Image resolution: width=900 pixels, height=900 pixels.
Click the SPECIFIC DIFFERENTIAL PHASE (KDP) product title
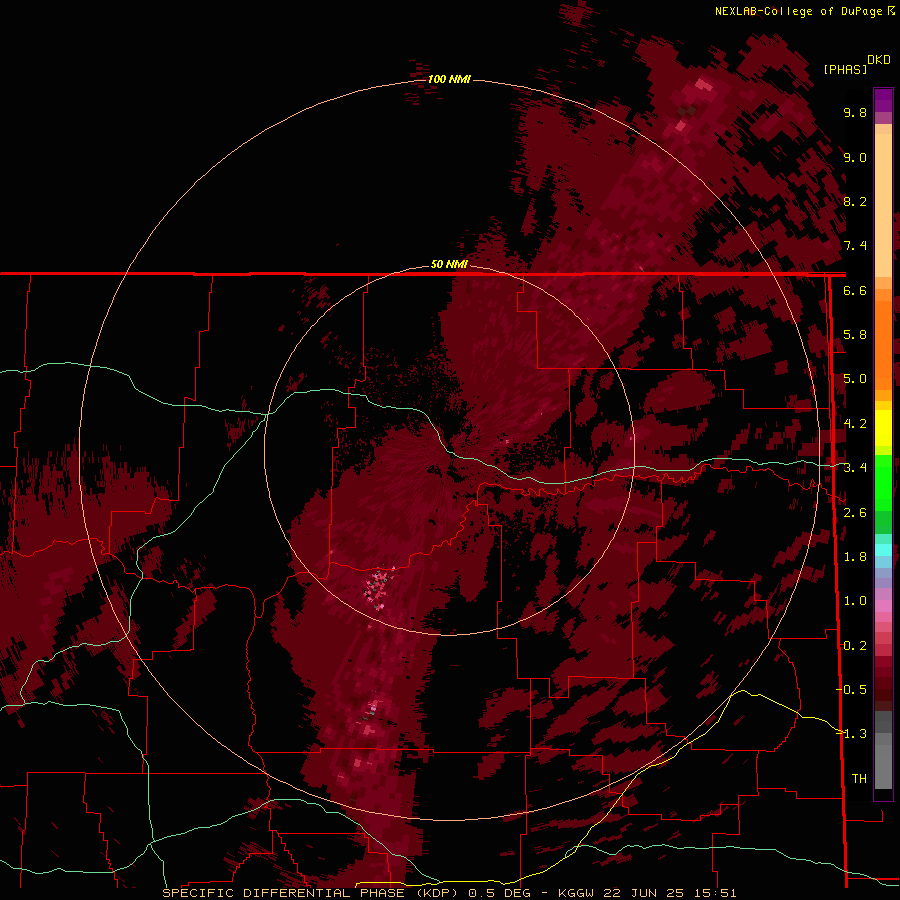[x=310, y=893]
